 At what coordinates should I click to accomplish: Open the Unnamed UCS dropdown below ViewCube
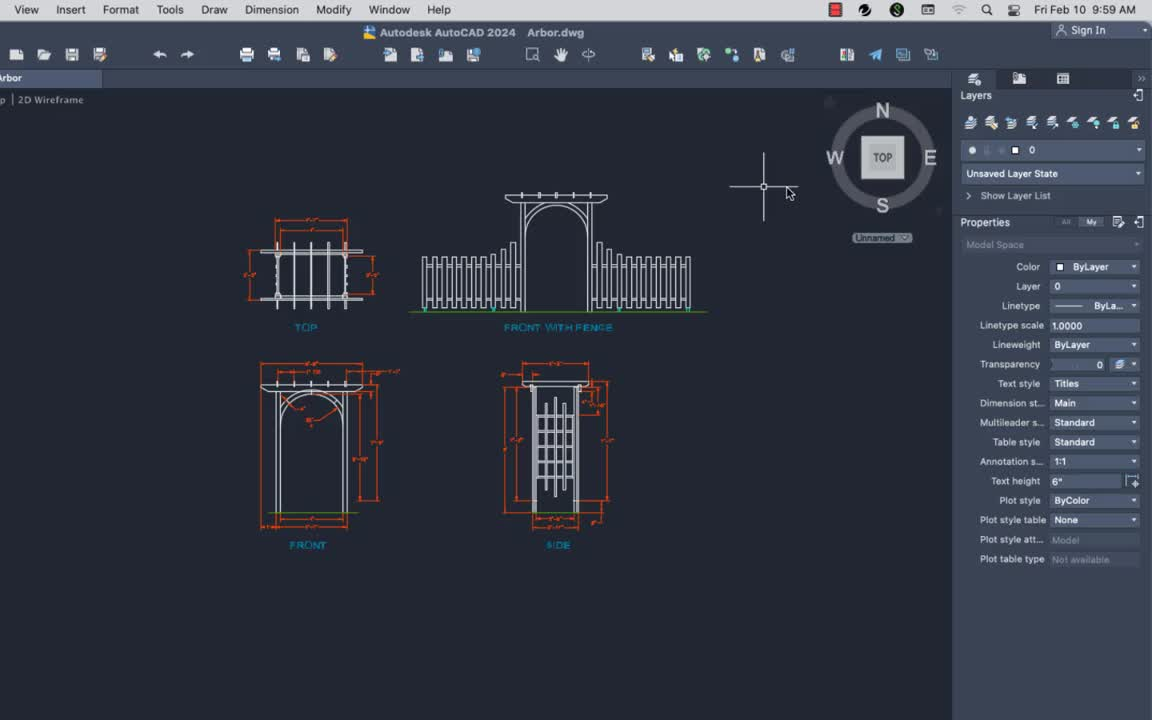tap(882, 237)
